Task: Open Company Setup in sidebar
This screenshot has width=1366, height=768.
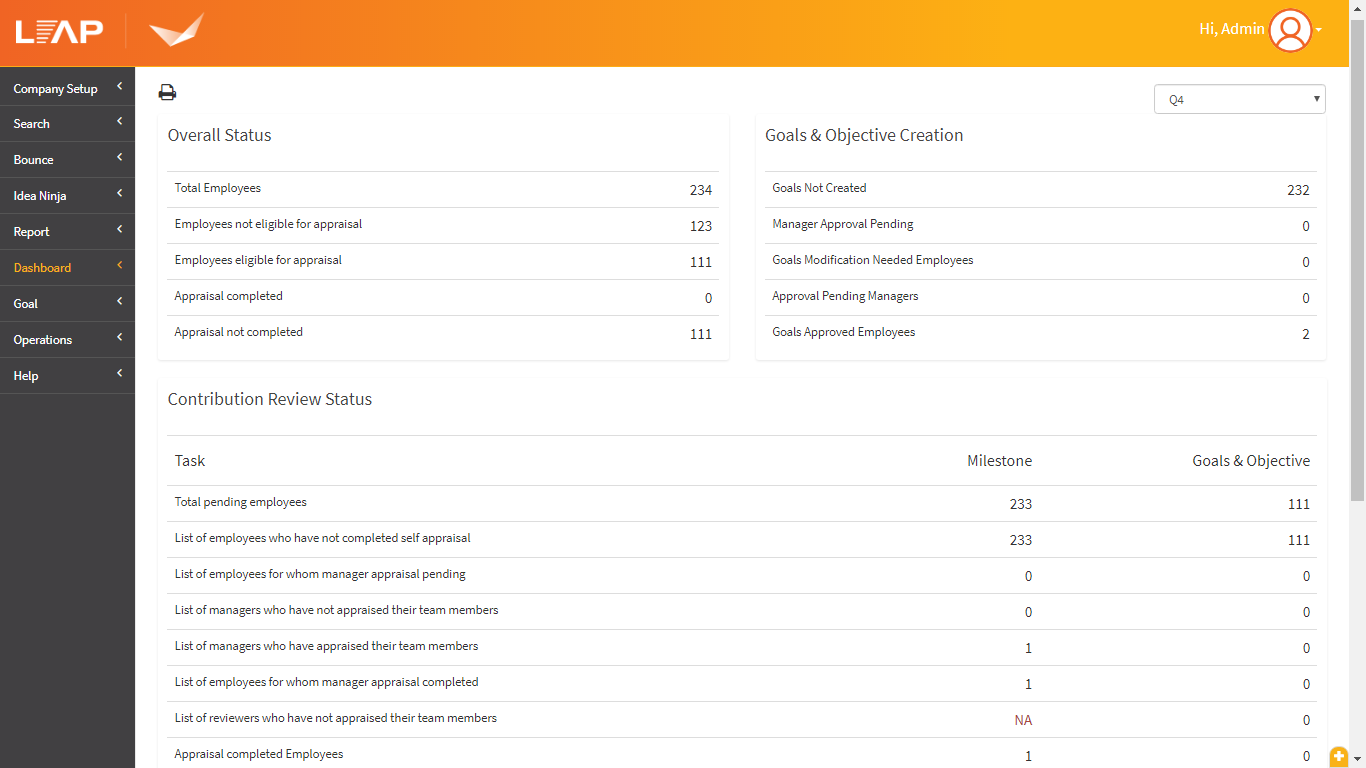Action: point(56,89)
